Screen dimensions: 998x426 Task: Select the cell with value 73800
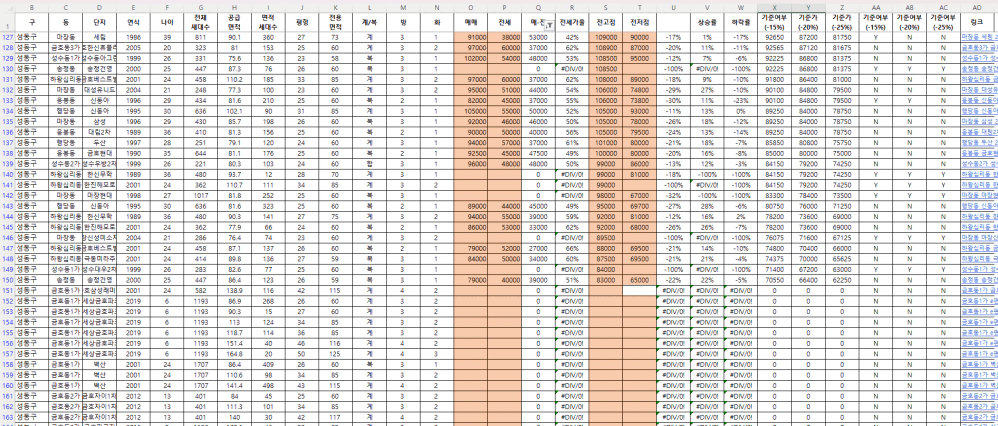coord(639,100)
